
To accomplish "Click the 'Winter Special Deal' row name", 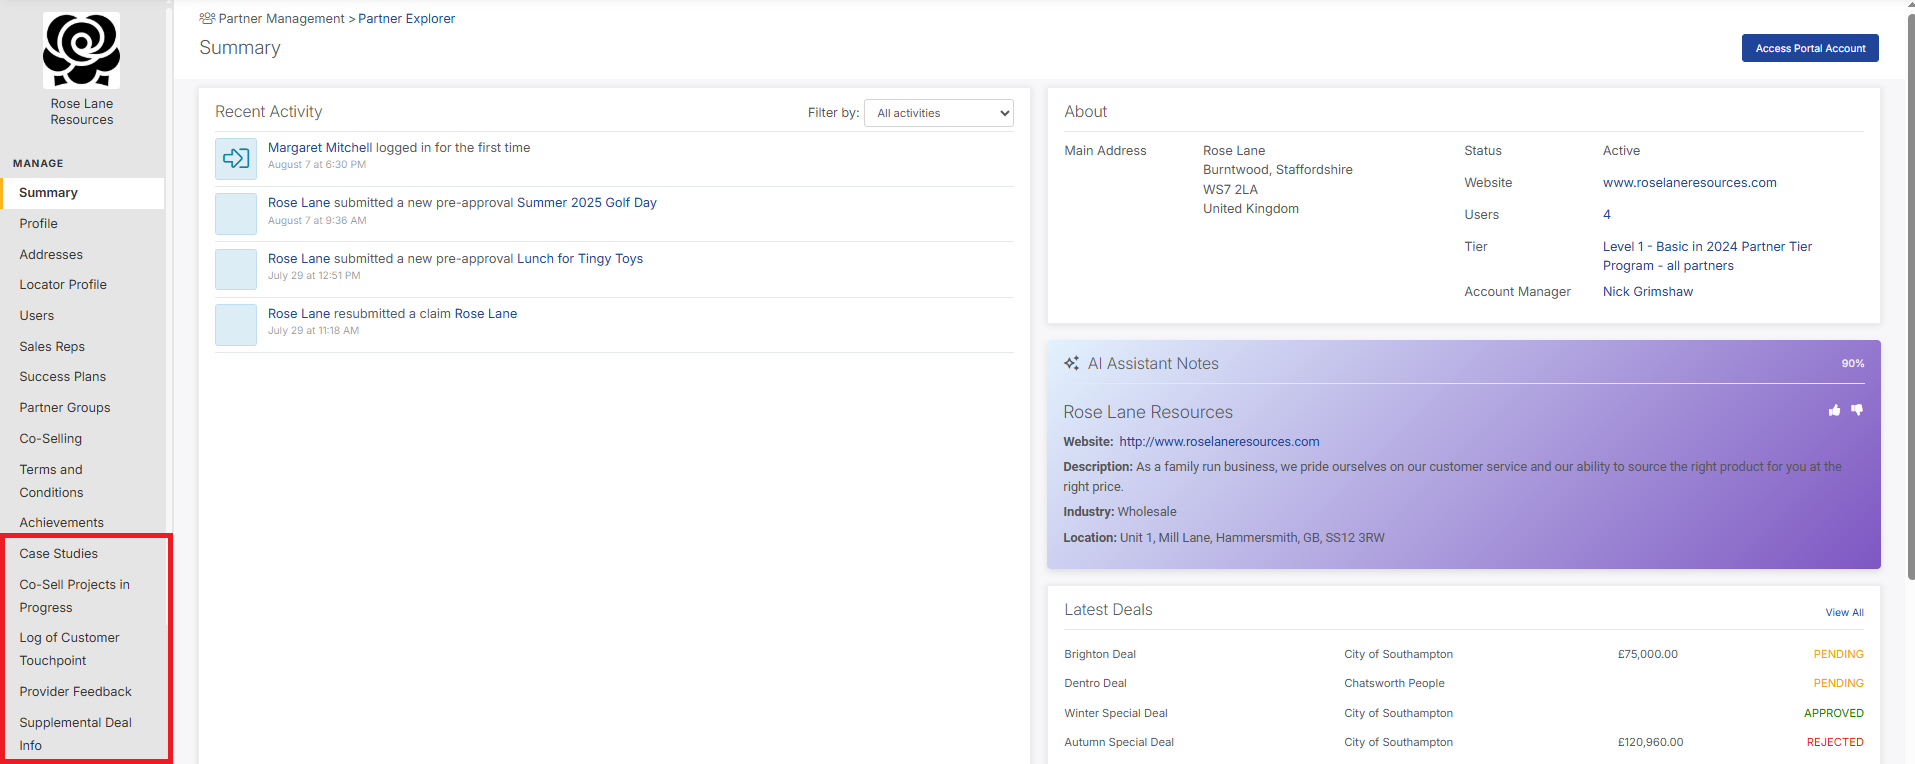I will point(1116,713).
